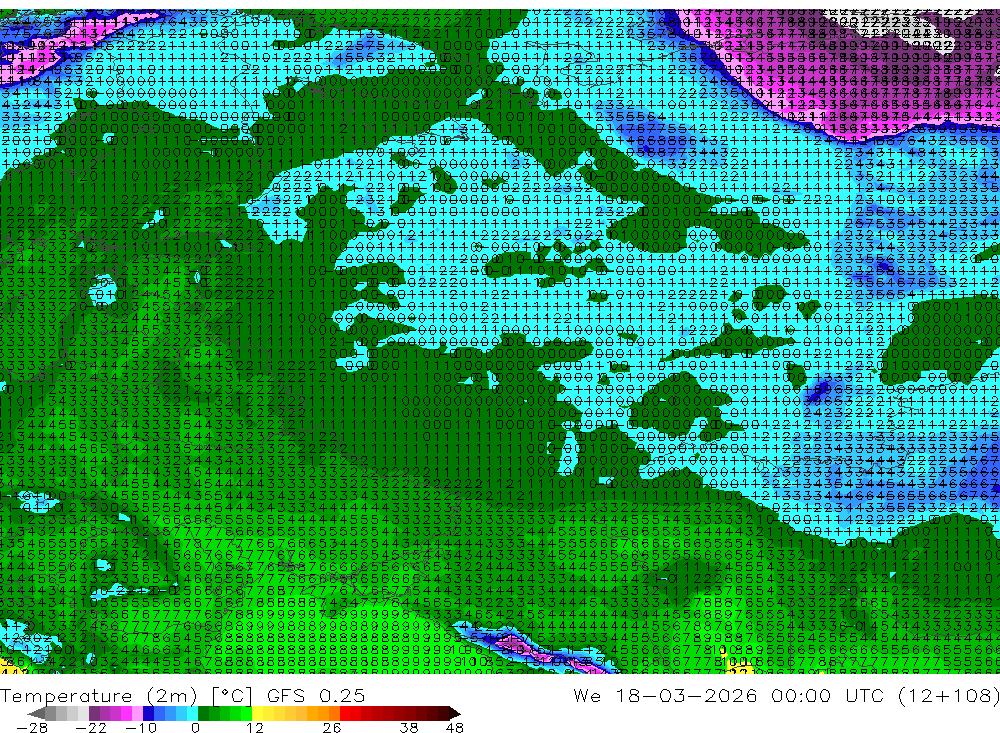Select the dark blue swatch above -10

point(148,713)
